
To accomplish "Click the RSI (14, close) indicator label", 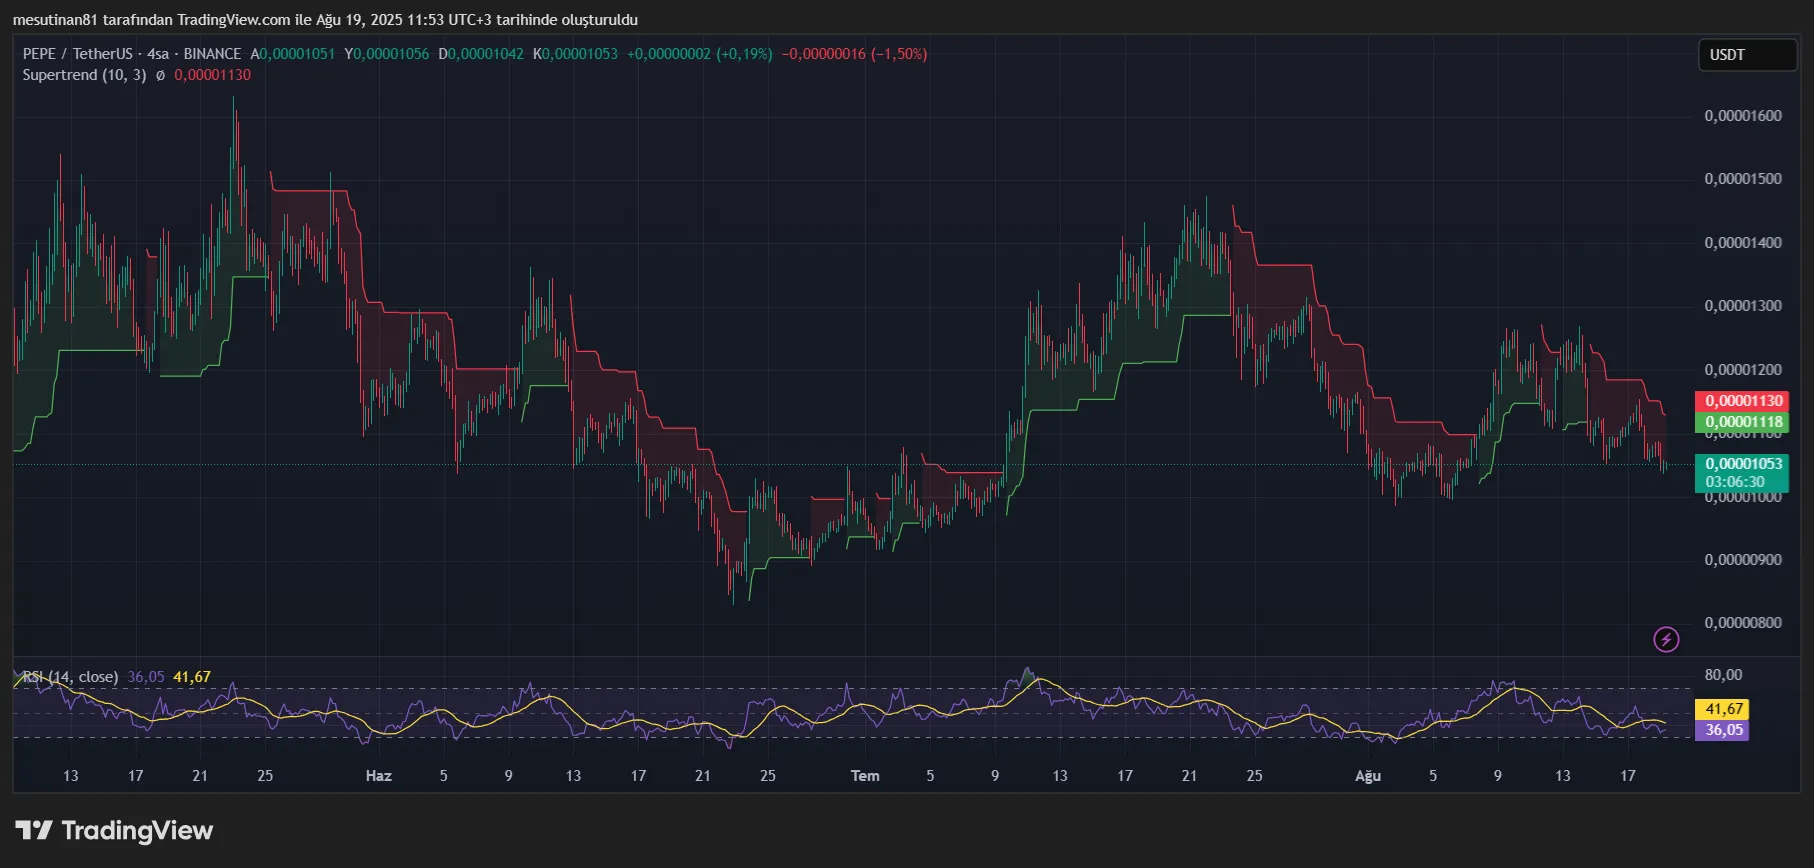I will pyautogui.click(x=70, y=677).
